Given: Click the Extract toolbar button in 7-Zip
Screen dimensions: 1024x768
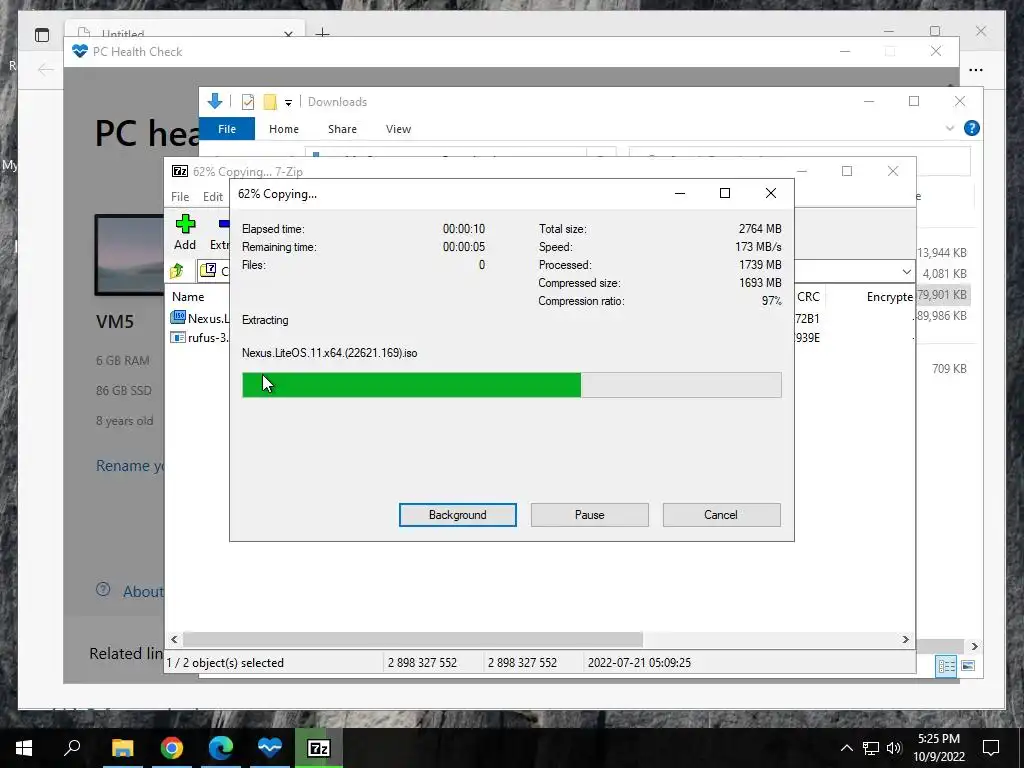Looking at the screenshot, I should tap(219, 232).
